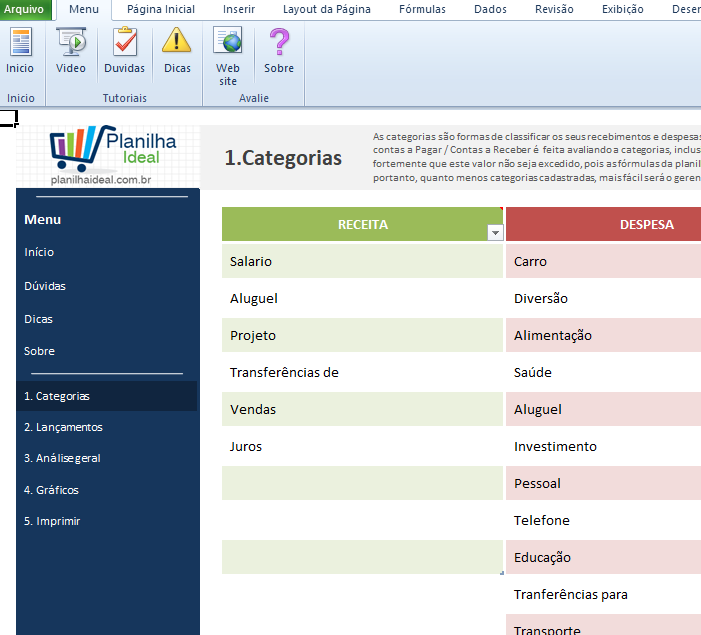Select the Saúde despesa cell
The width and height of the screenshot is (701, 635).
[604, 373]
